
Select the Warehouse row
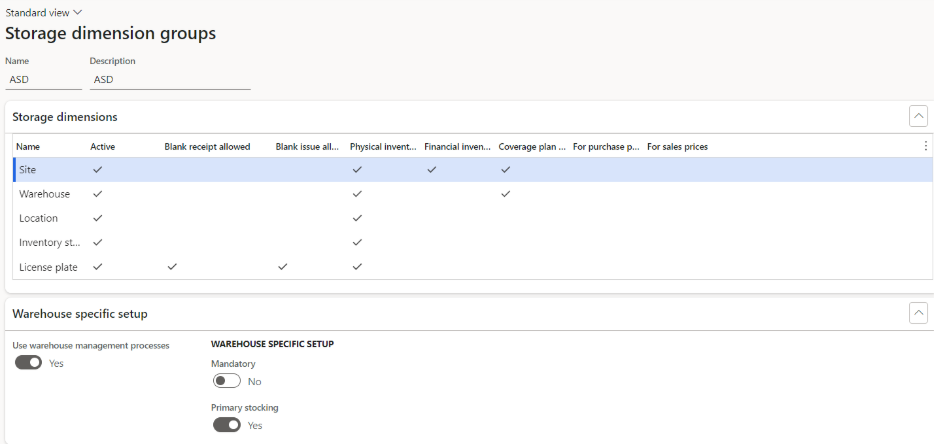point(44,194)
